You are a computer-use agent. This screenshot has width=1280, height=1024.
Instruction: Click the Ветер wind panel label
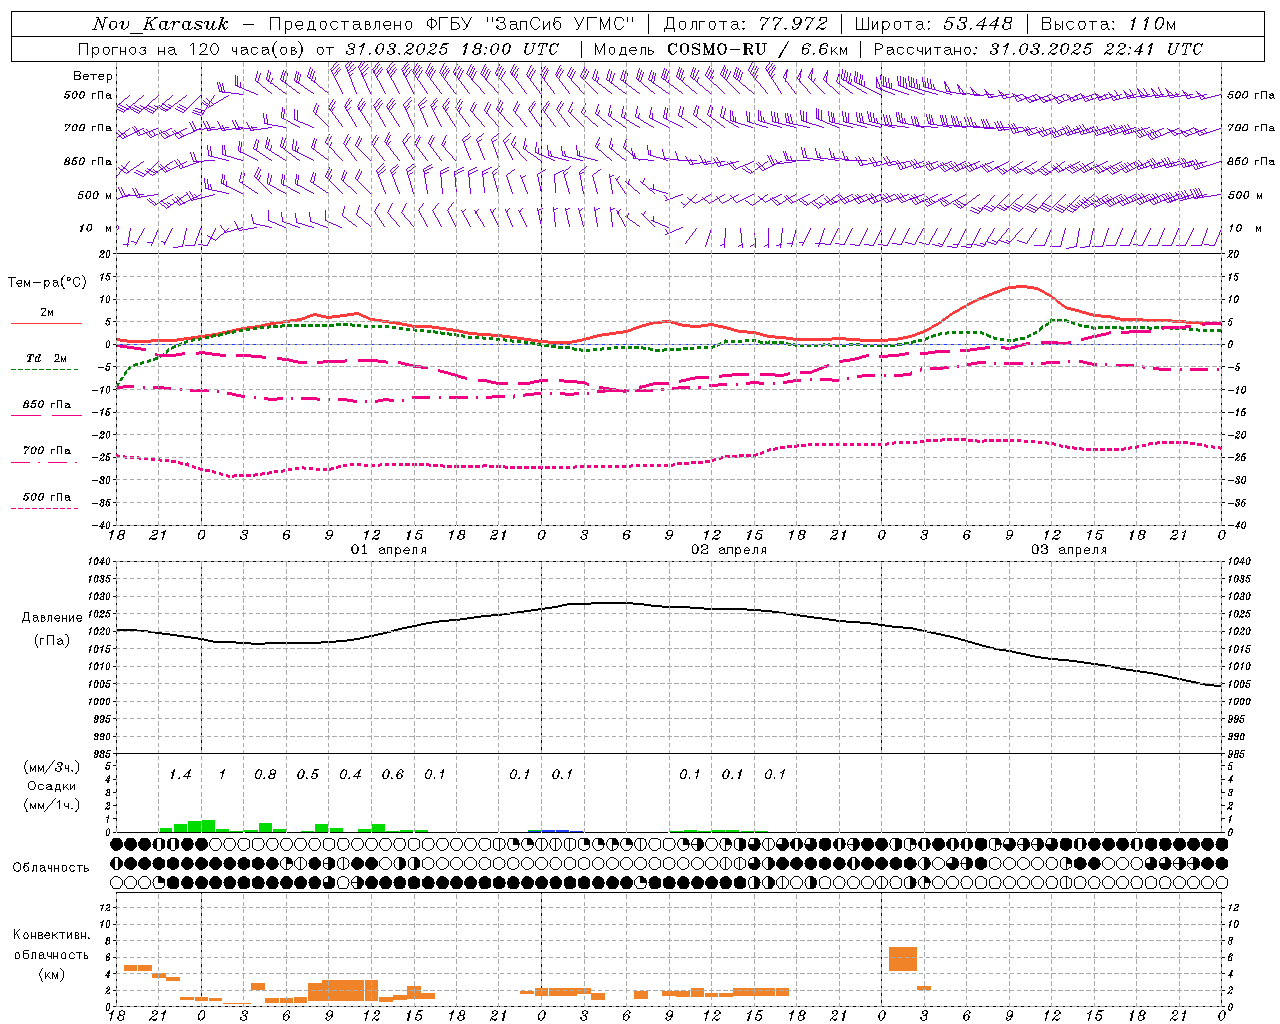click(93, 76)
